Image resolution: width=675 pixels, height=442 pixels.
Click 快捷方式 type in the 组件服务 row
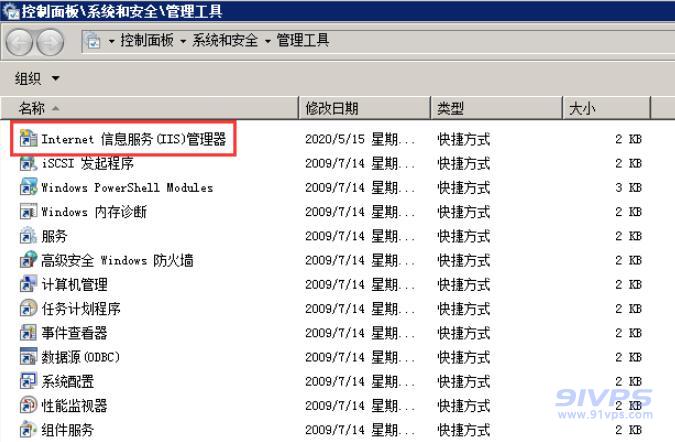coord(464,430)
